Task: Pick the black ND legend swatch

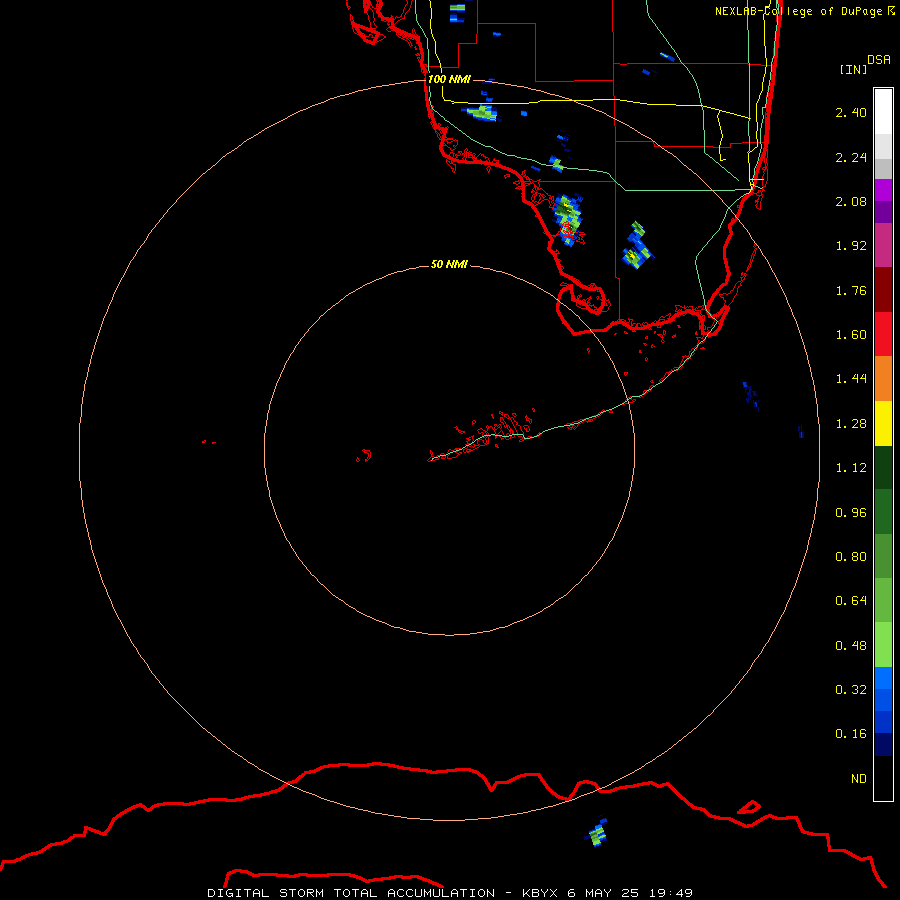Action: (x=883, y=778)
